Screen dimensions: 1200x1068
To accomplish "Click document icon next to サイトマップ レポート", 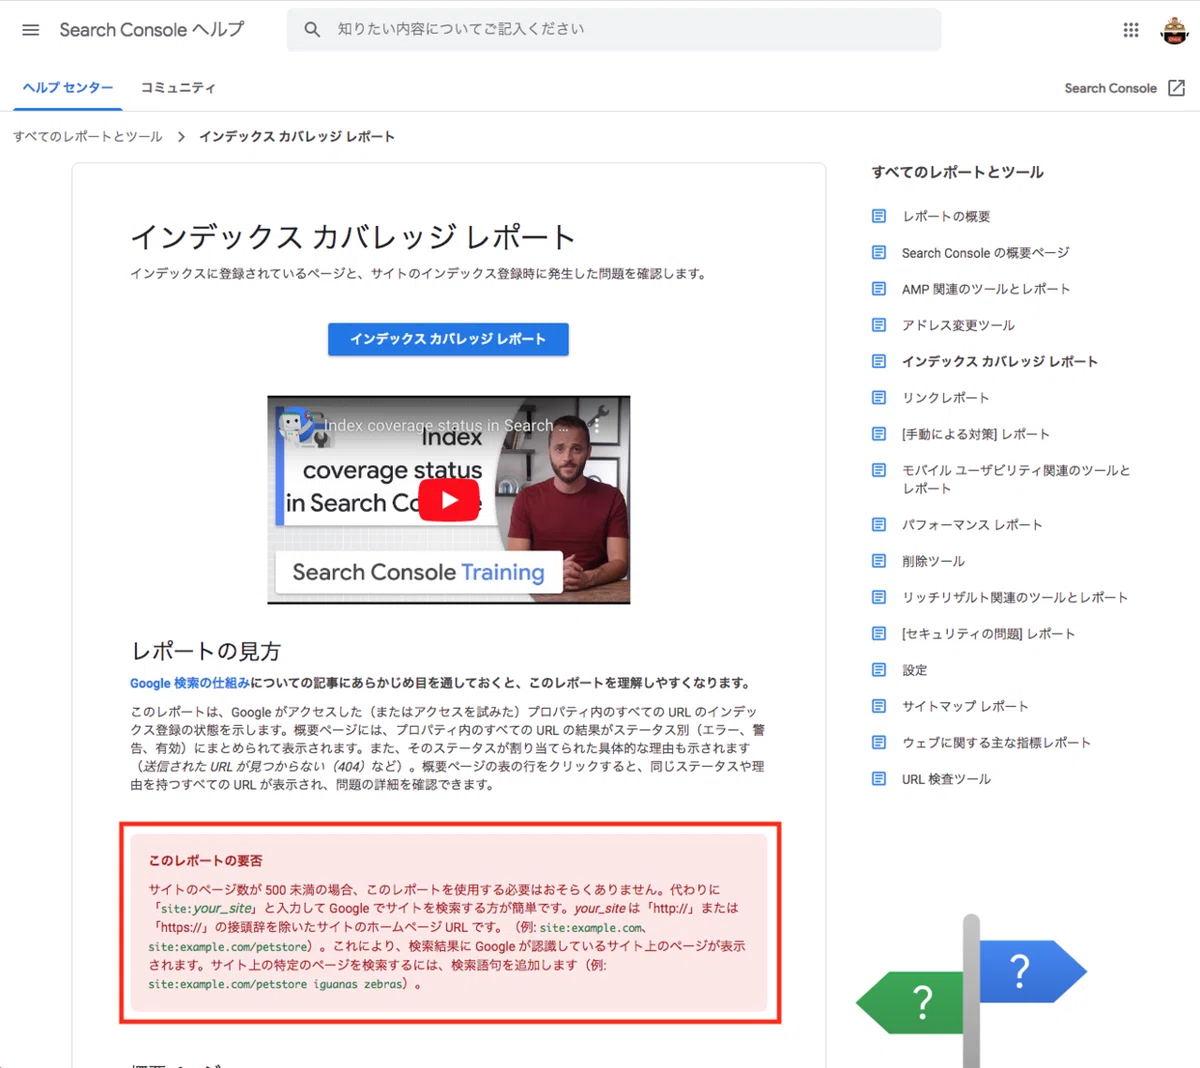I will [x=879, y=706].
